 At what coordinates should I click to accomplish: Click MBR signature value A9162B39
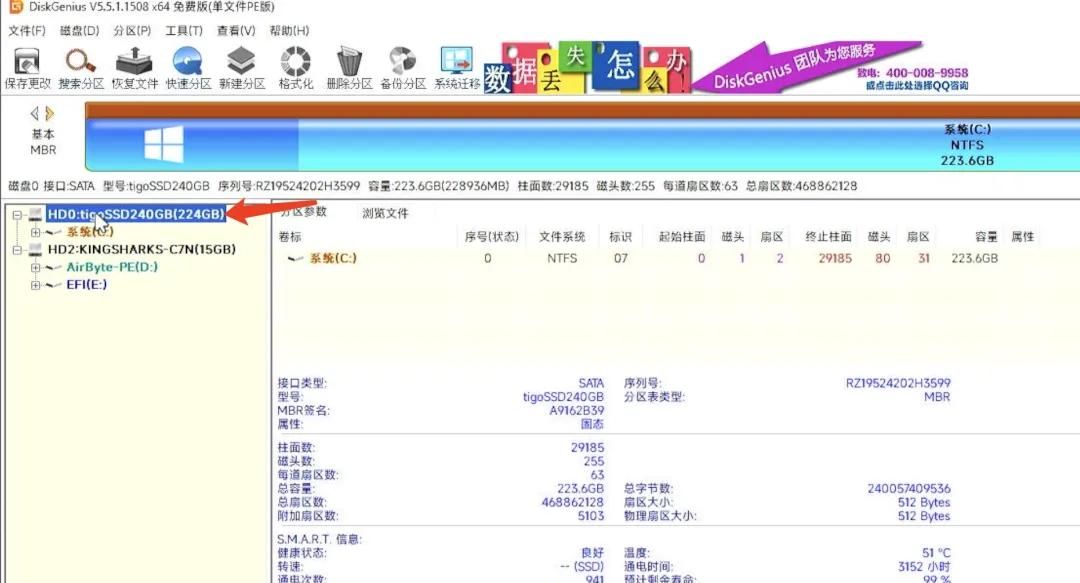(577, 411)
